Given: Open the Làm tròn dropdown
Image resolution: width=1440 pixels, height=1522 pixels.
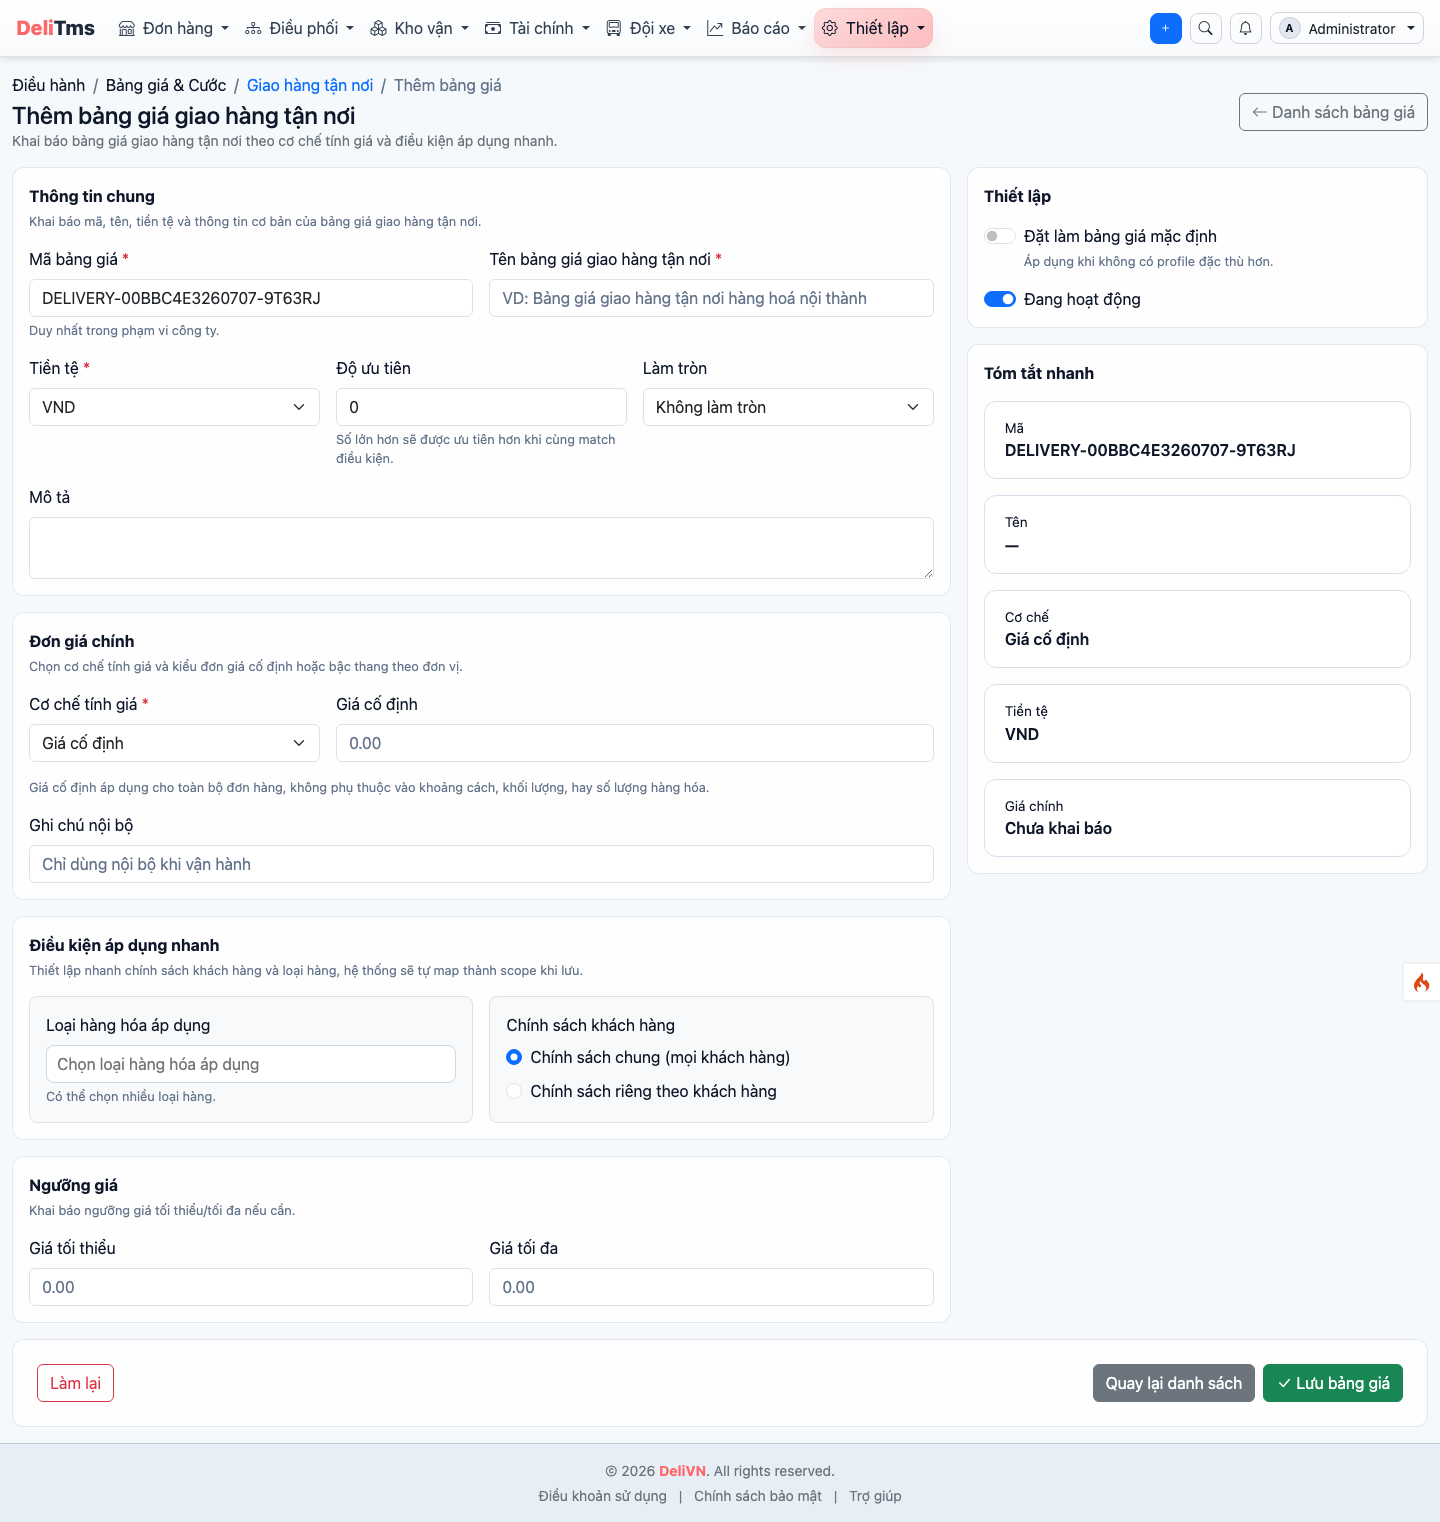Looking at the screenshot, I should pos(788,407).
